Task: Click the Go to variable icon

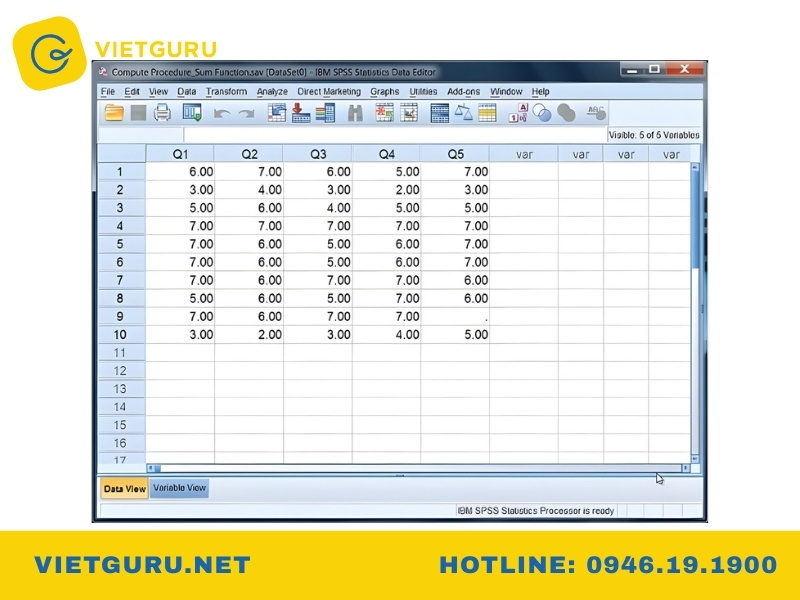Action: (x=301, y=113)
